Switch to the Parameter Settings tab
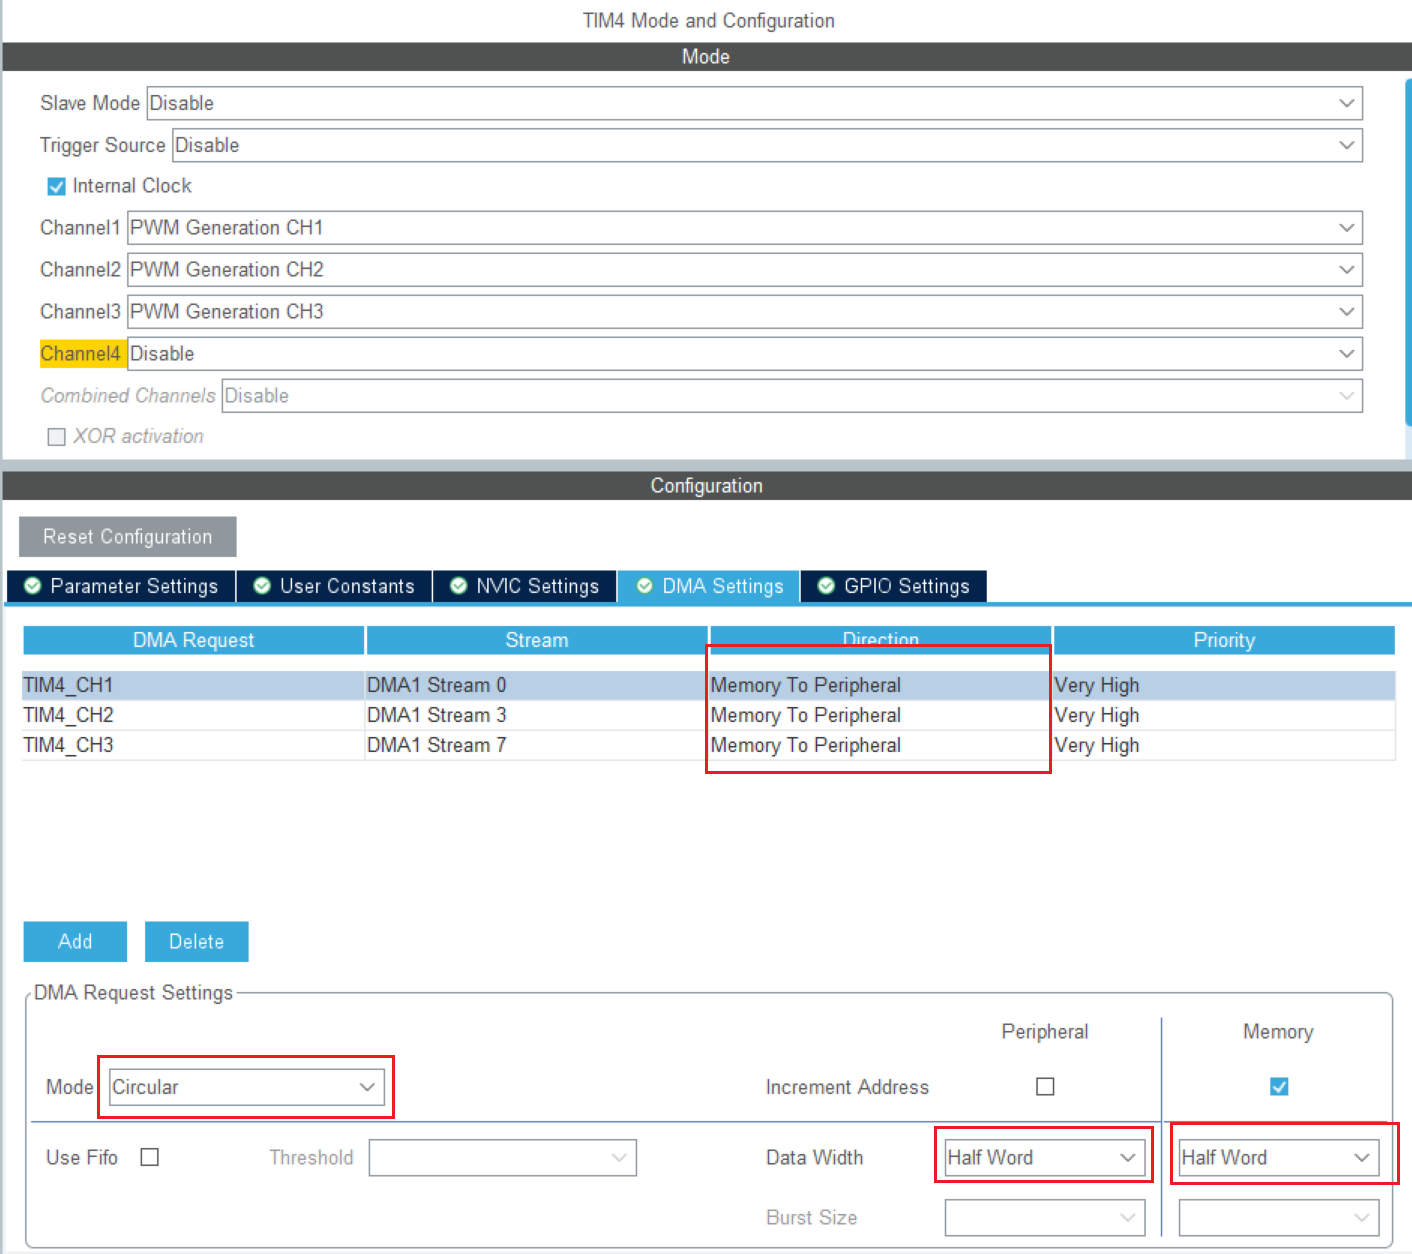 [x=121, y=586]
